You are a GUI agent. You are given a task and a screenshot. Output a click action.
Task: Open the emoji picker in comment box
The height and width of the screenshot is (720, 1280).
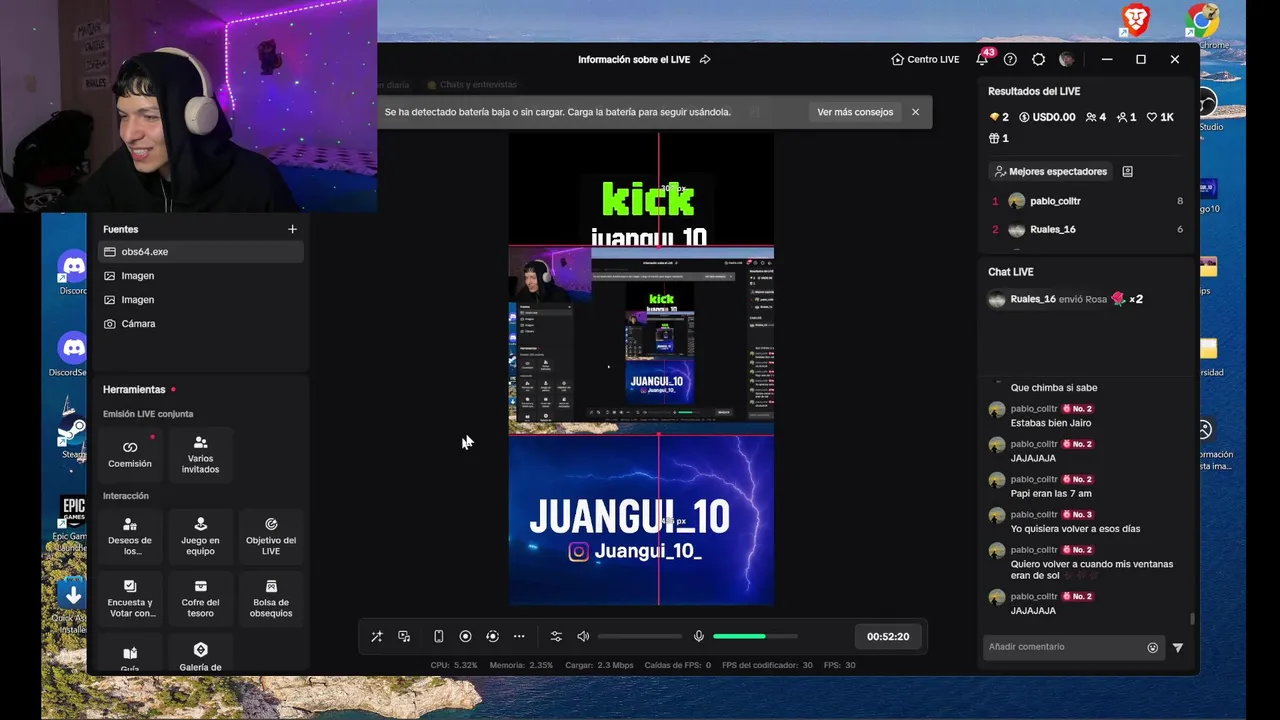coord(1152,647)
